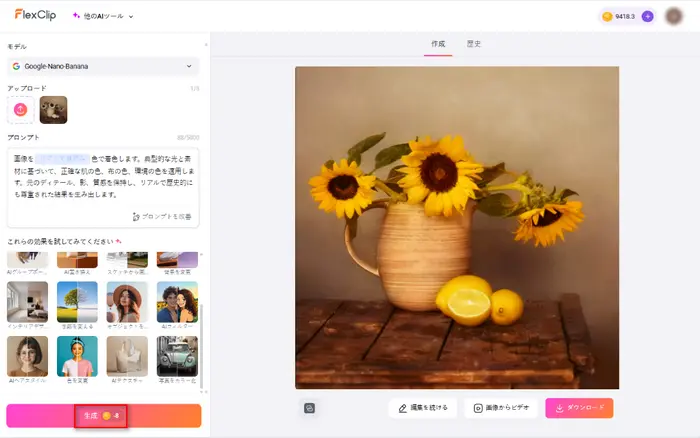Viewport: 700px width, 438px height.
Task: Click the FlexClip logo
Action: tap(37, 15)
